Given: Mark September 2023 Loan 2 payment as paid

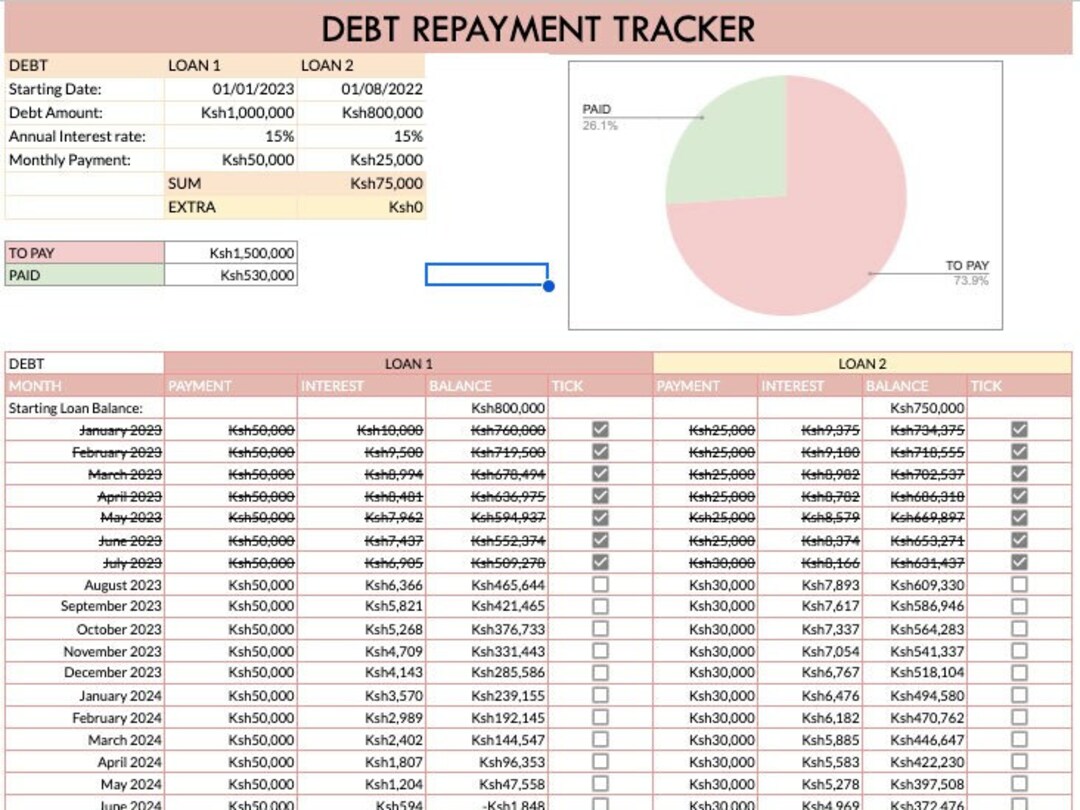Looking at the screenshot, I should pyautogui.click(x=1019, y=606).
